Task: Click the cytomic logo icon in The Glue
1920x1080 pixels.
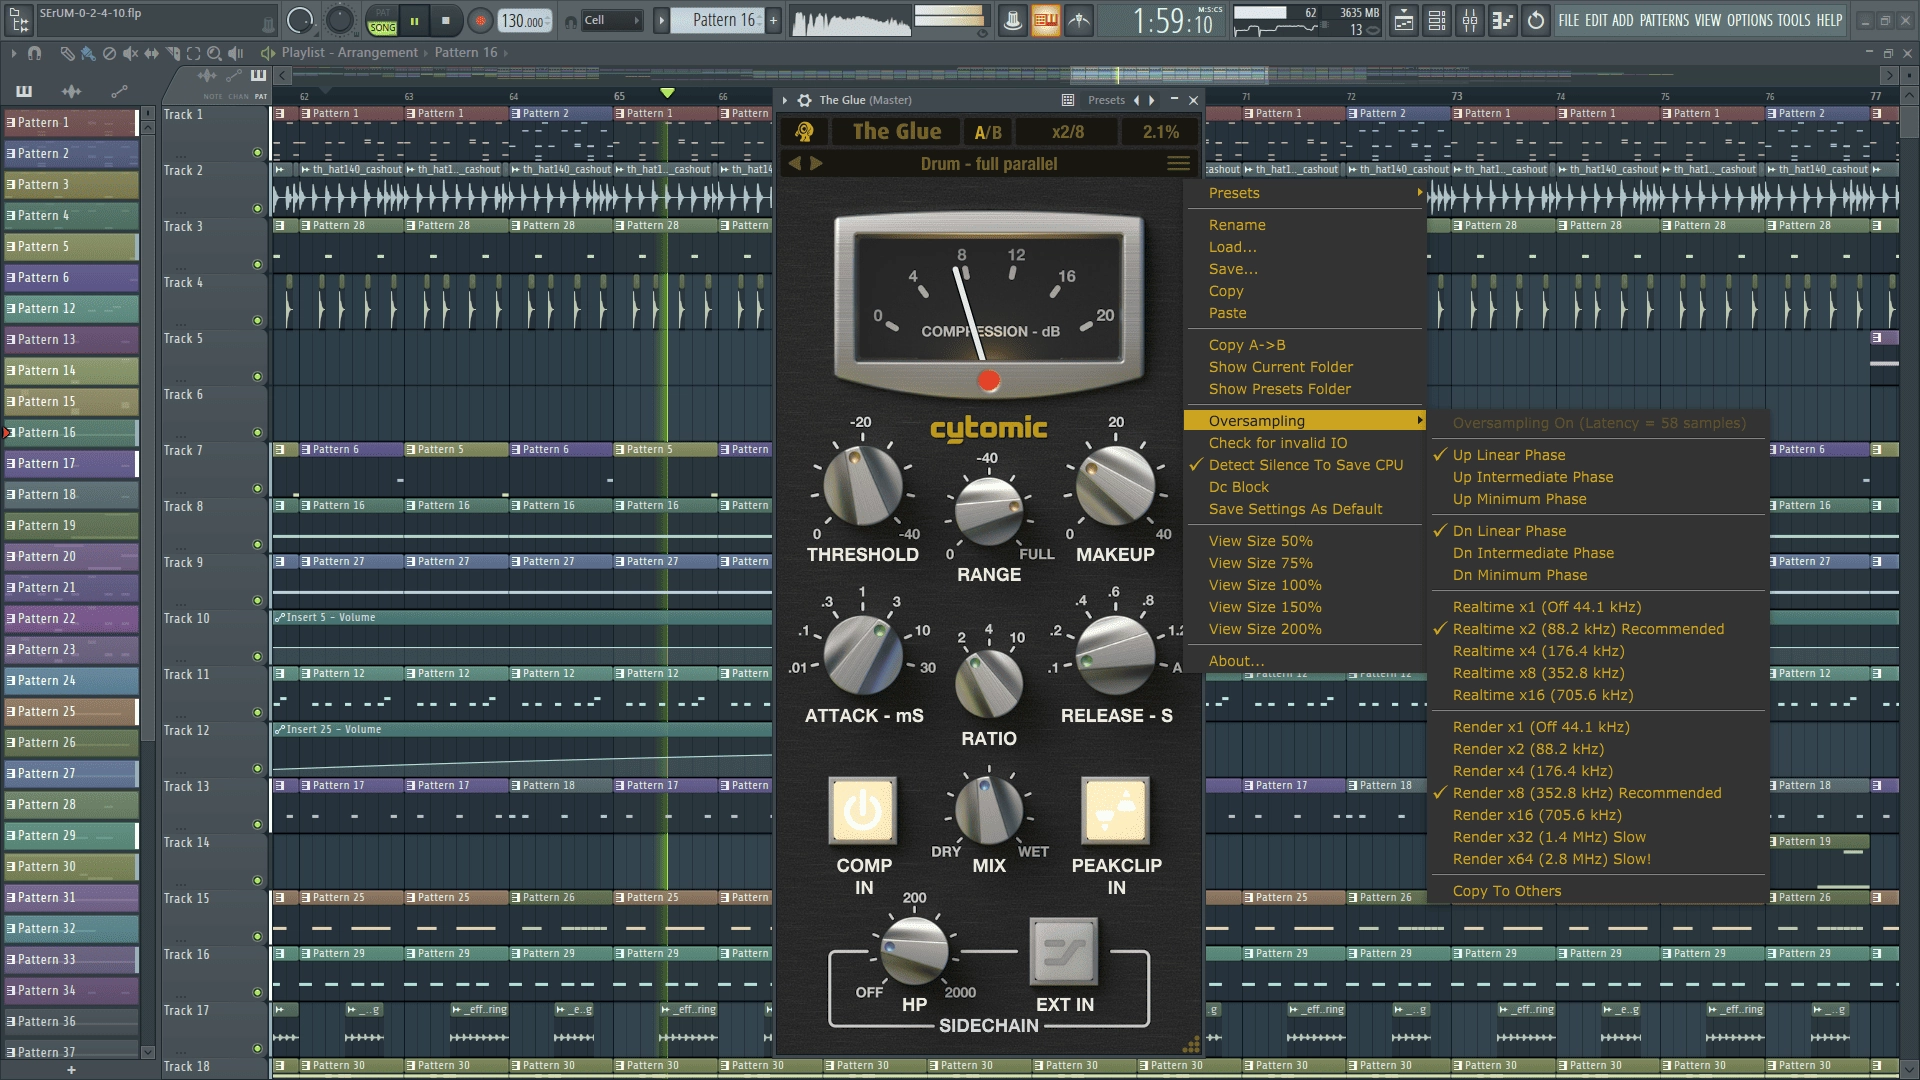Action: coord(804,132)
